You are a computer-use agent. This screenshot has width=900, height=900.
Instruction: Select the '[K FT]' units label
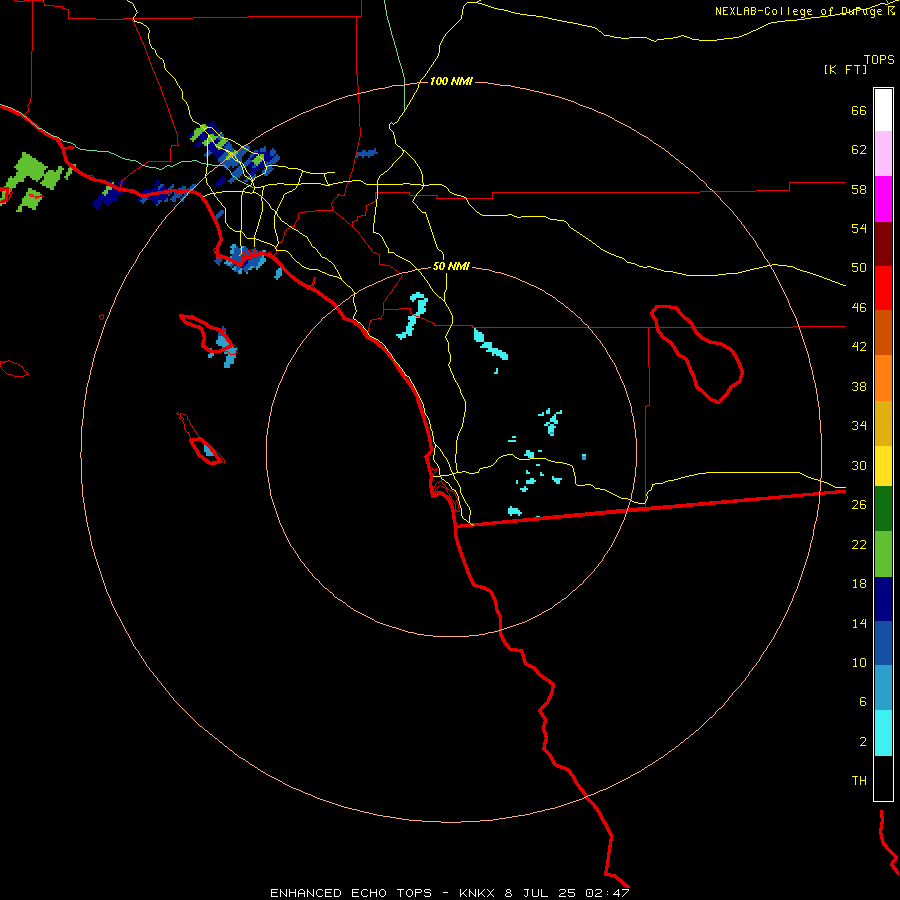[845, 69]
